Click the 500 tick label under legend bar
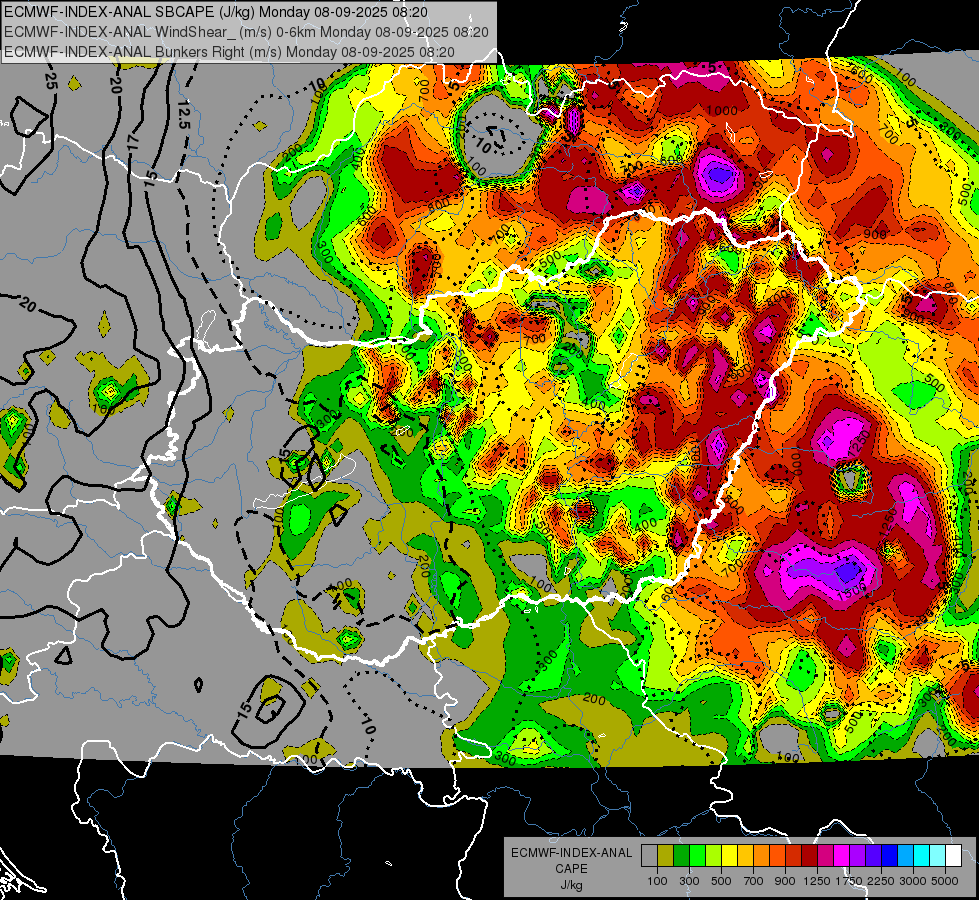Image resolution: width=979 pixels, height=900 pixels. pos(721,881)
